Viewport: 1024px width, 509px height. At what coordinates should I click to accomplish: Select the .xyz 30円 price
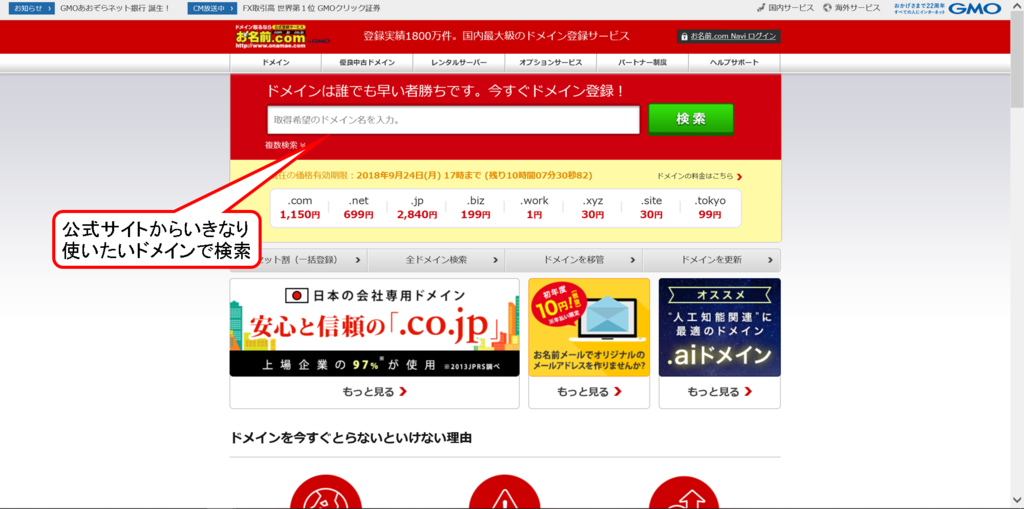coord(594,208)
